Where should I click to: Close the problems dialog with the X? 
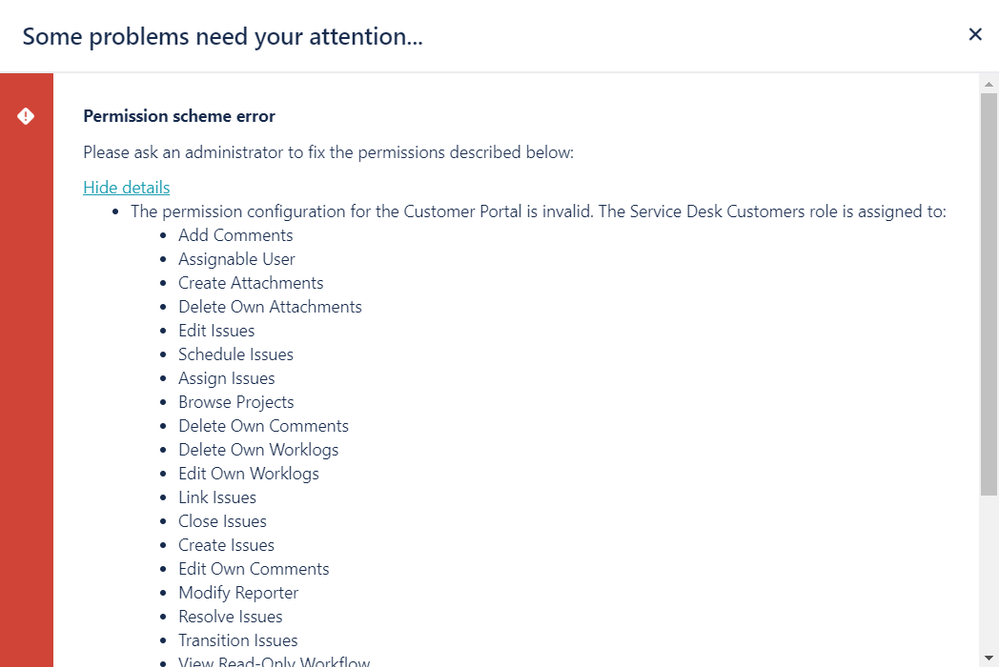pyautogui.click(x=975, y=34)
